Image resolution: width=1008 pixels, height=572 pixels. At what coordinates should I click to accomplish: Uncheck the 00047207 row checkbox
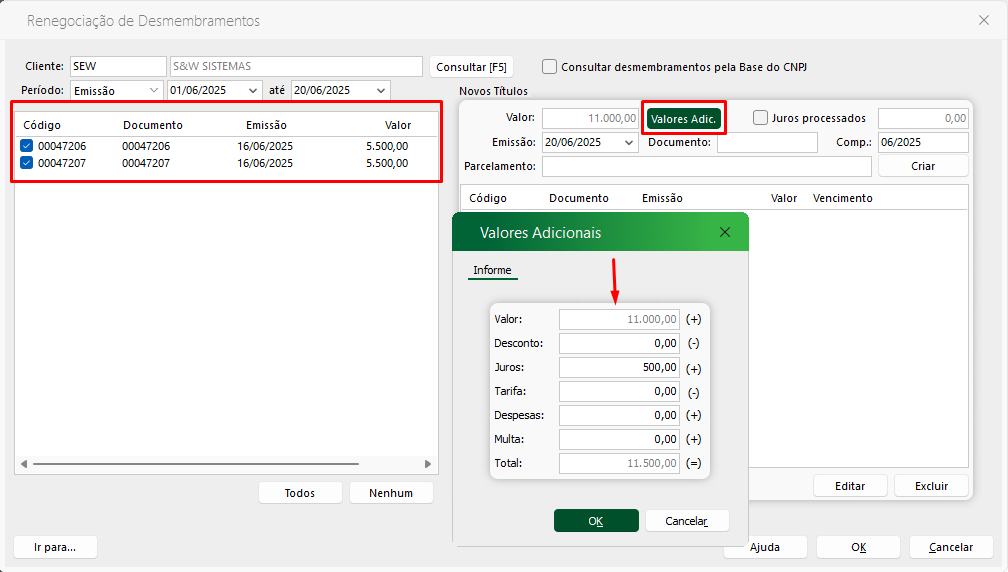click(27, 162)
